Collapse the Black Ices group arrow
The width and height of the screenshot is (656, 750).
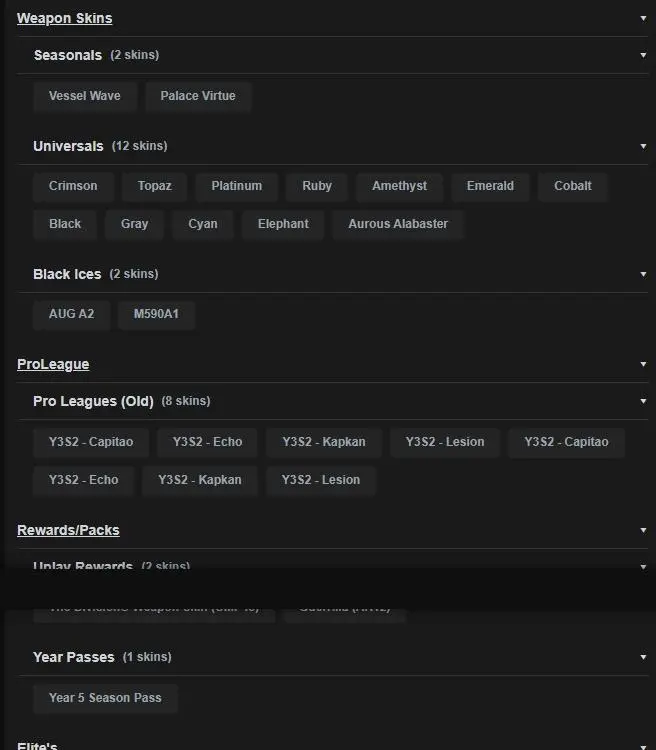coord(643,274)
